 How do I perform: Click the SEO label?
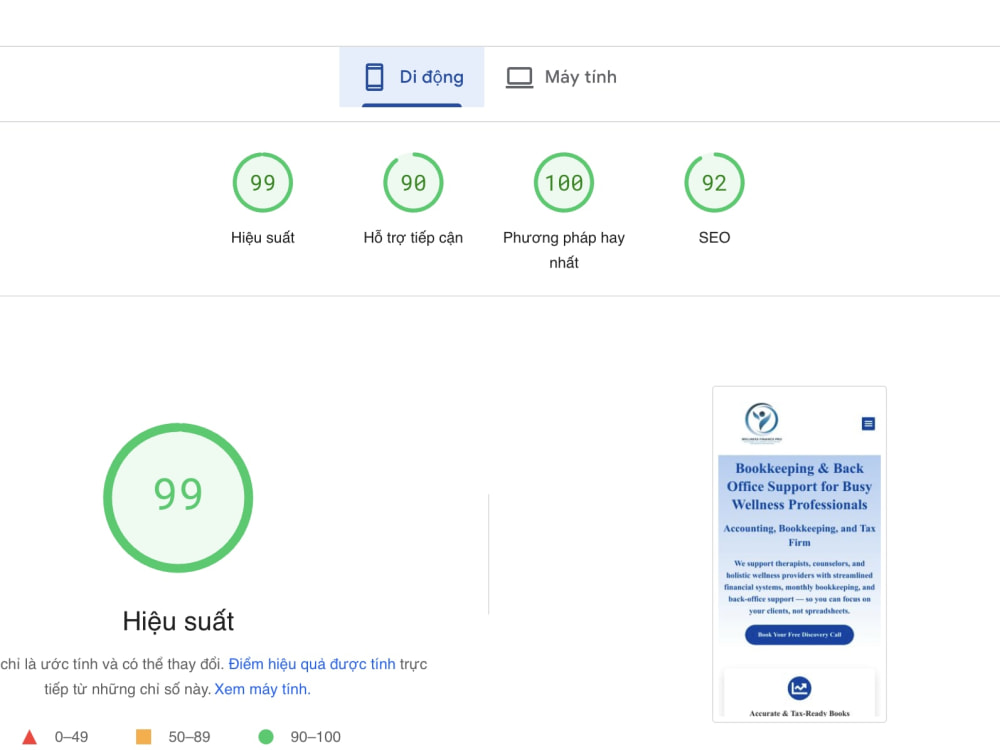click(x=714, y=238)
